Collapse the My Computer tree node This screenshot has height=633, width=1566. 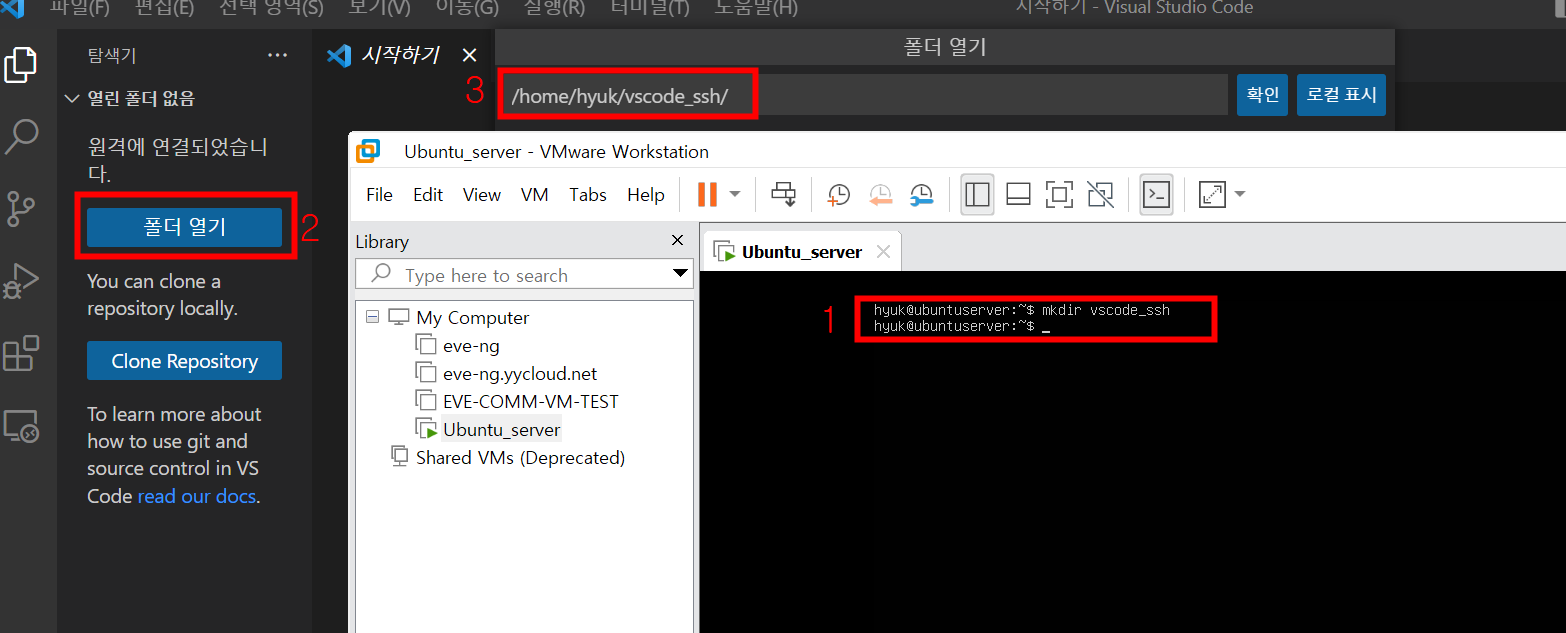[372, 317]
